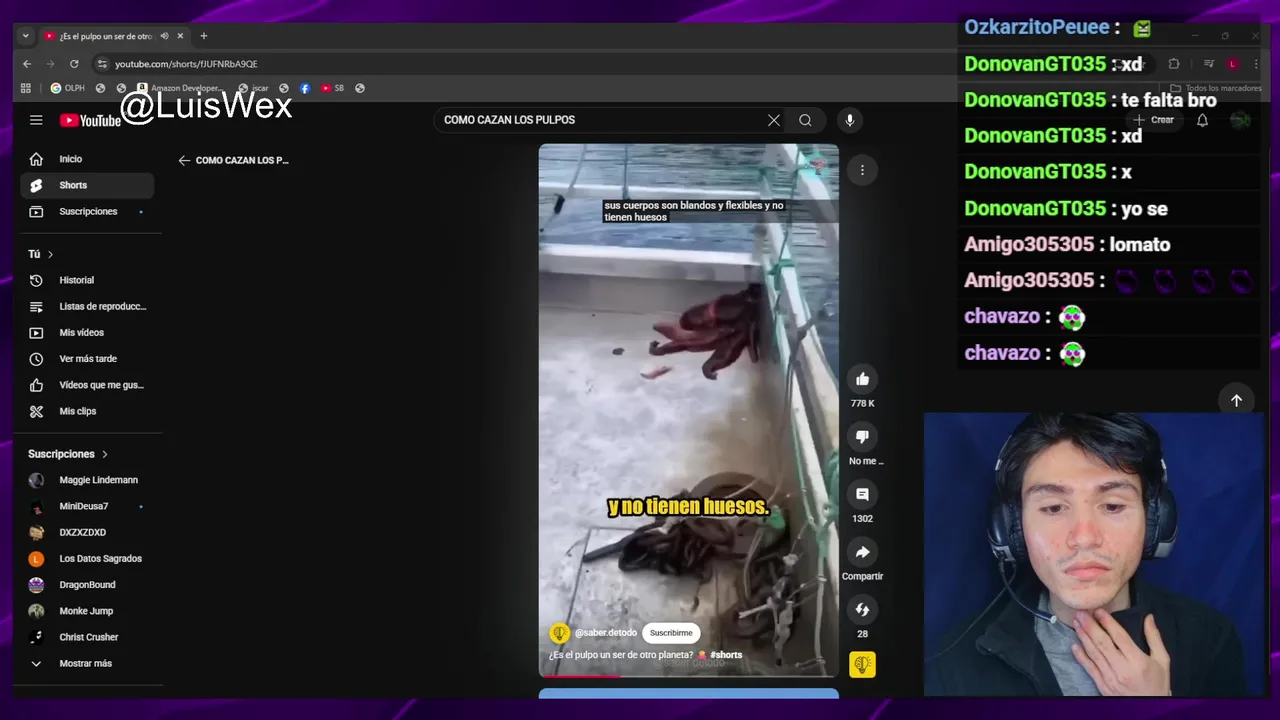This screenshot has height=720, width=1280.
Task: Open a new browser tab
Action: (204, 36)
